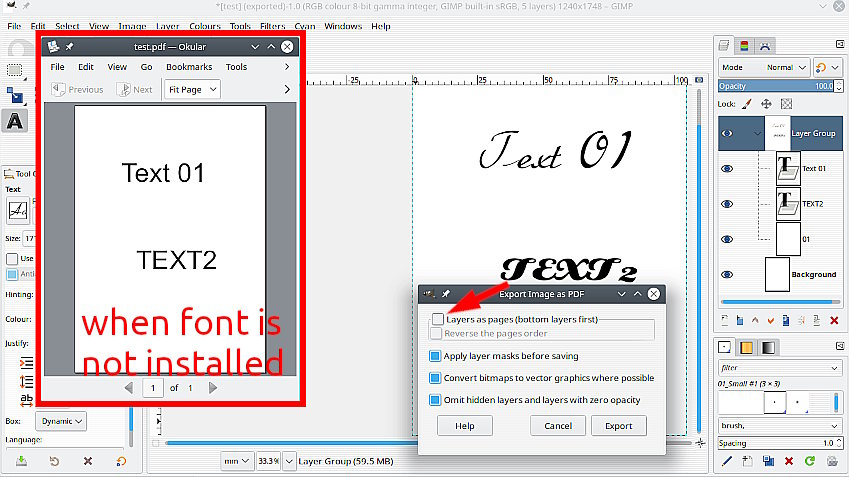Viewport: 849px width, 477px height.
Task: Delete tool preset icon in Tool Options
Action: (x=88, y=461)
